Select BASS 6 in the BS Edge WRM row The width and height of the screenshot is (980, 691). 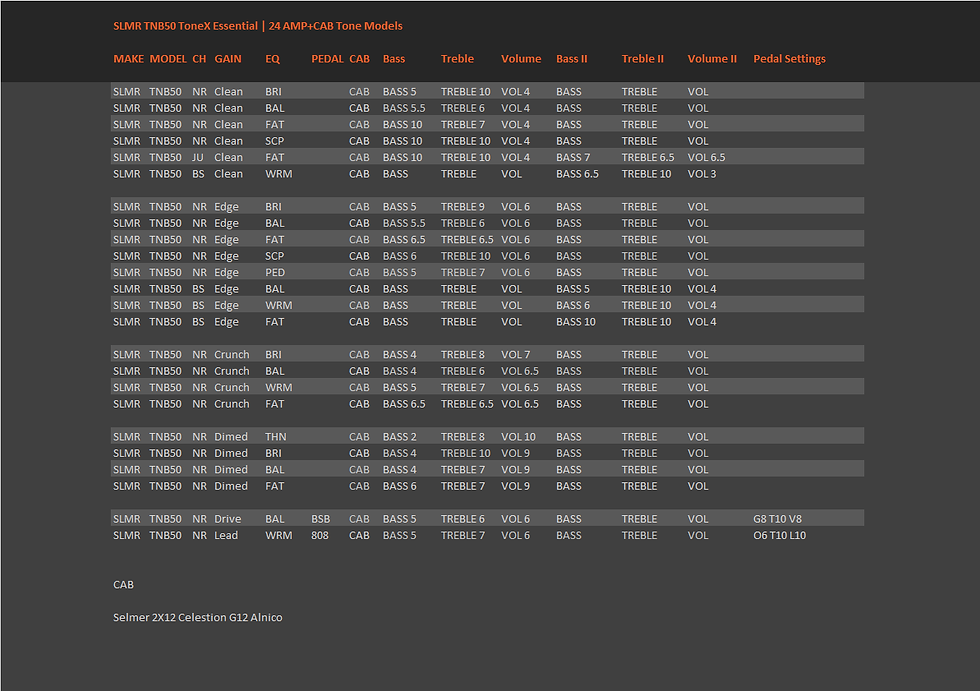(572, 306)
